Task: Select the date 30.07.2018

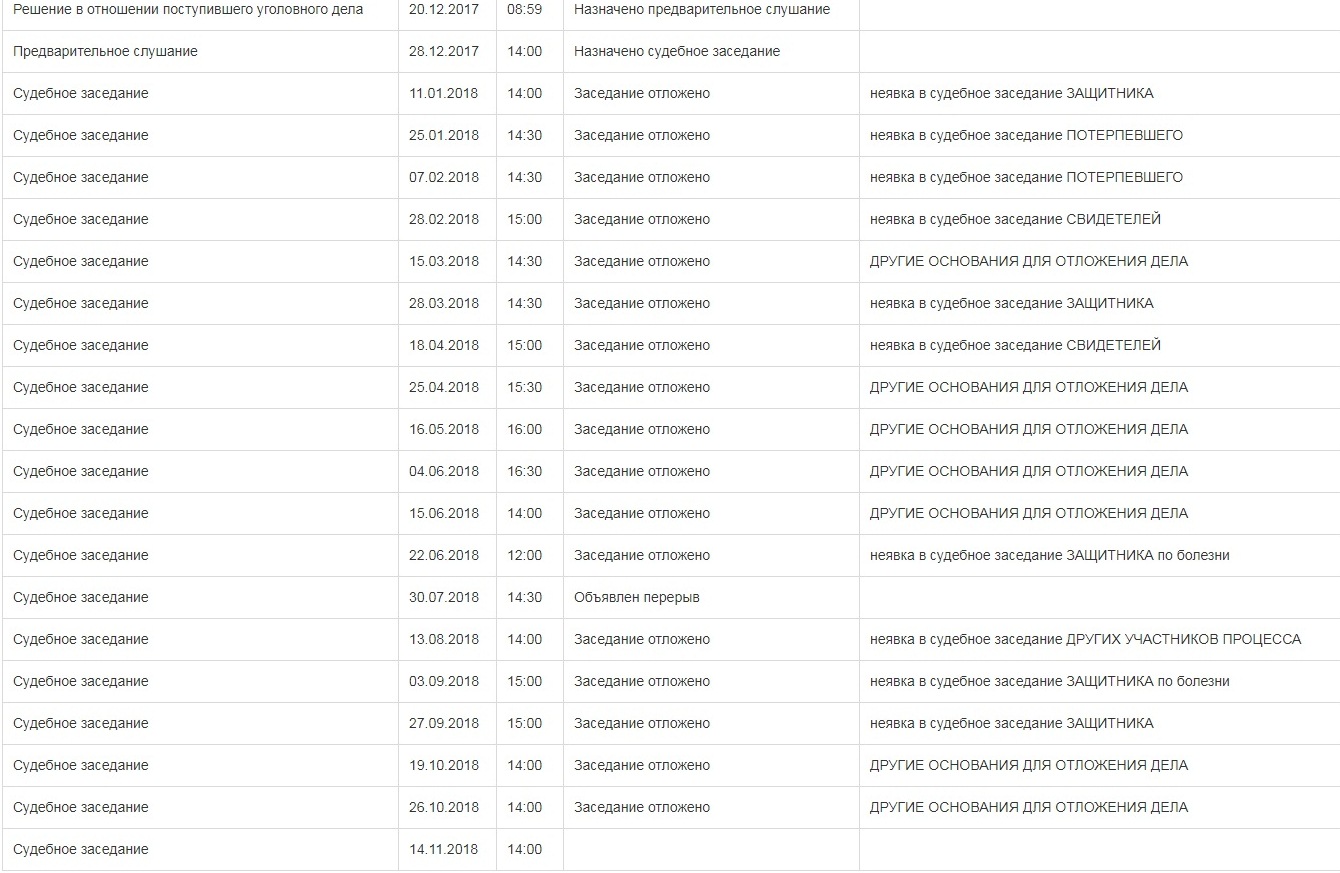Action: coord(444,597)
